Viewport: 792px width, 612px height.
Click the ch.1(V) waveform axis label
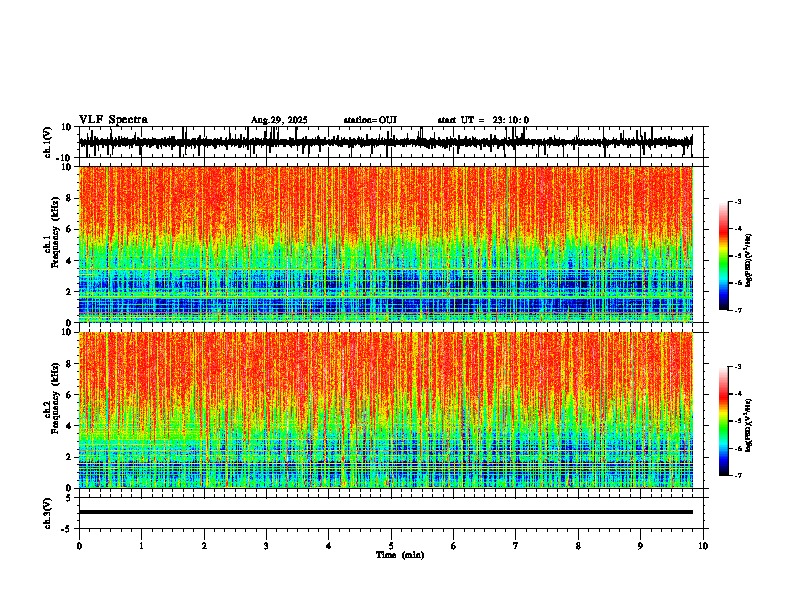[48, 142]
